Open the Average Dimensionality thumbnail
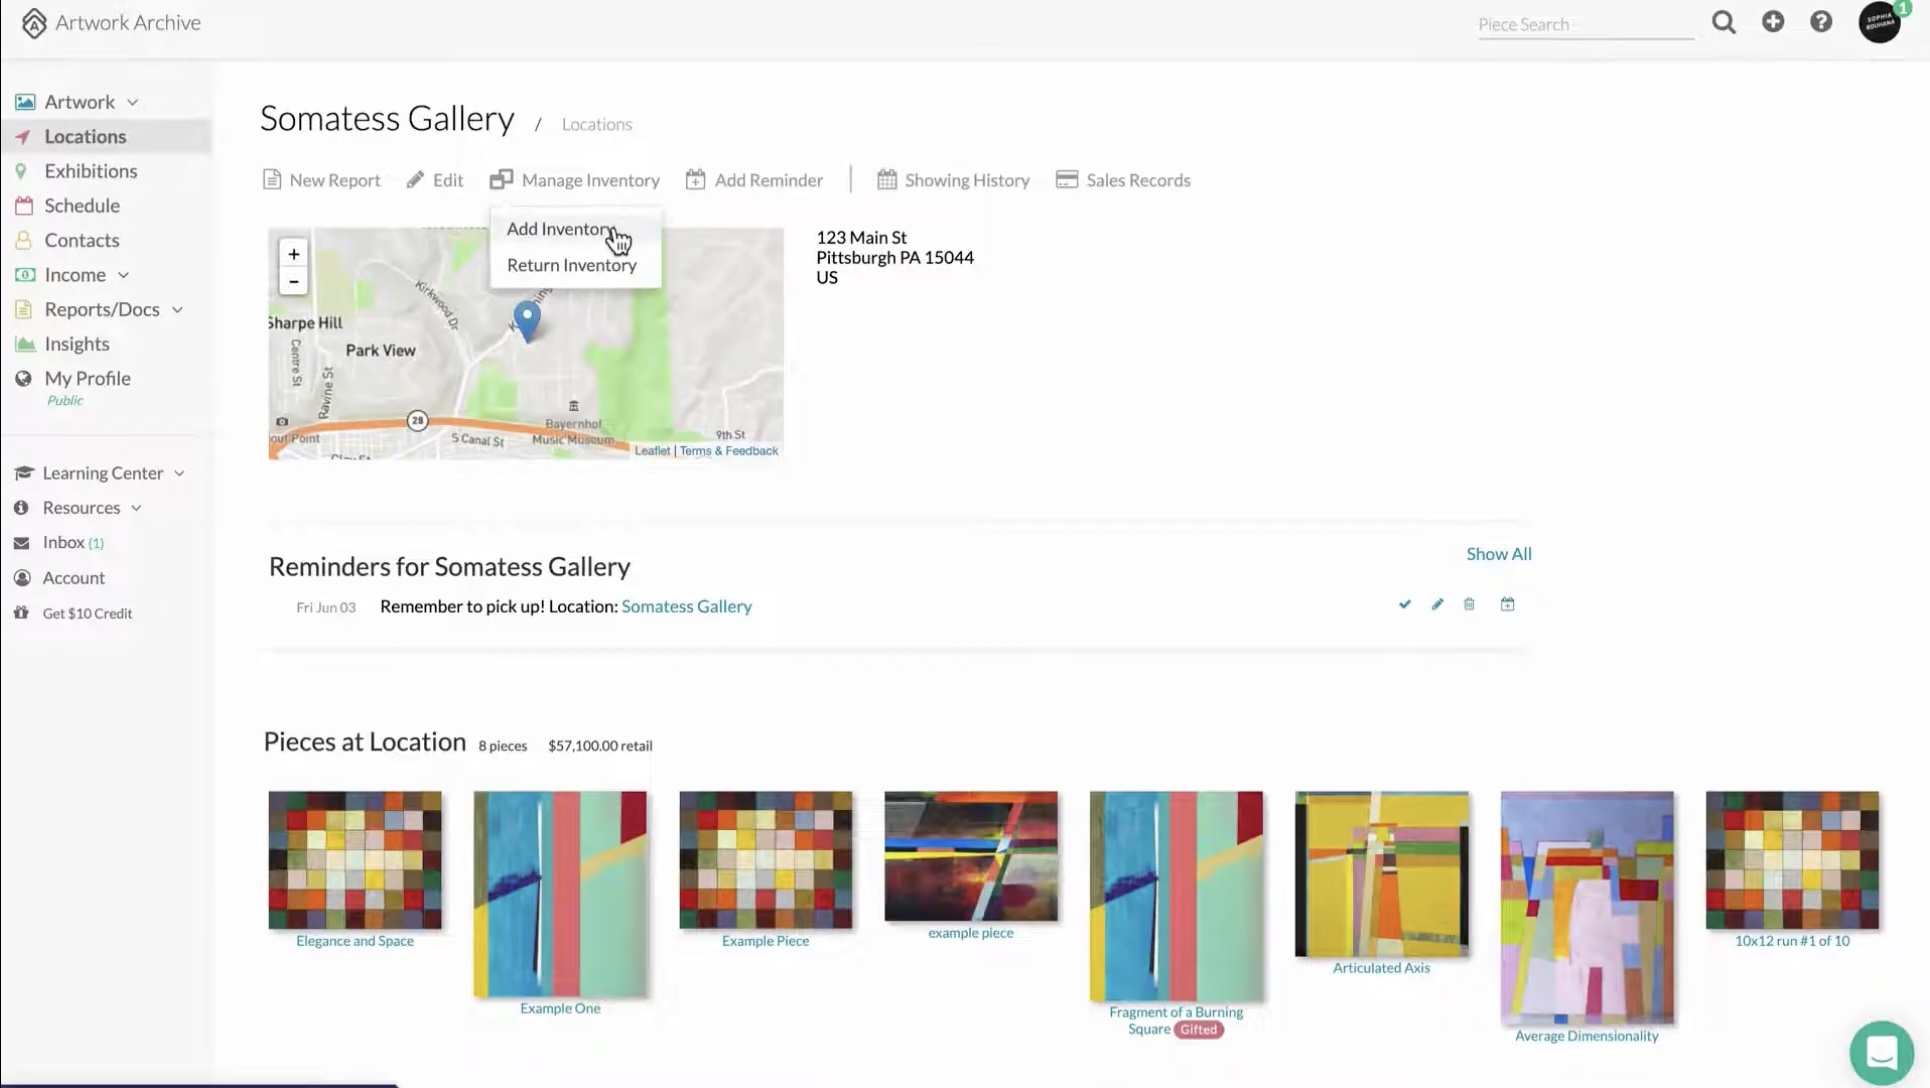The height and width of the screenshot is (1088, 1930). (x=1586, y=908)
